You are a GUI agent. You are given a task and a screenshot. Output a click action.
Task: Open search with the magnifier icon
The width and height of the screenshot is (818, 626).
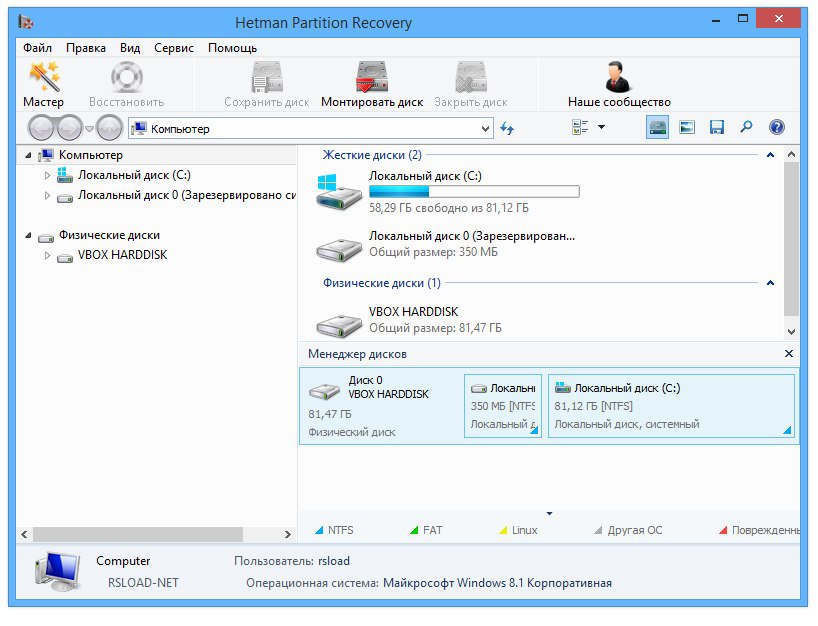747,127
